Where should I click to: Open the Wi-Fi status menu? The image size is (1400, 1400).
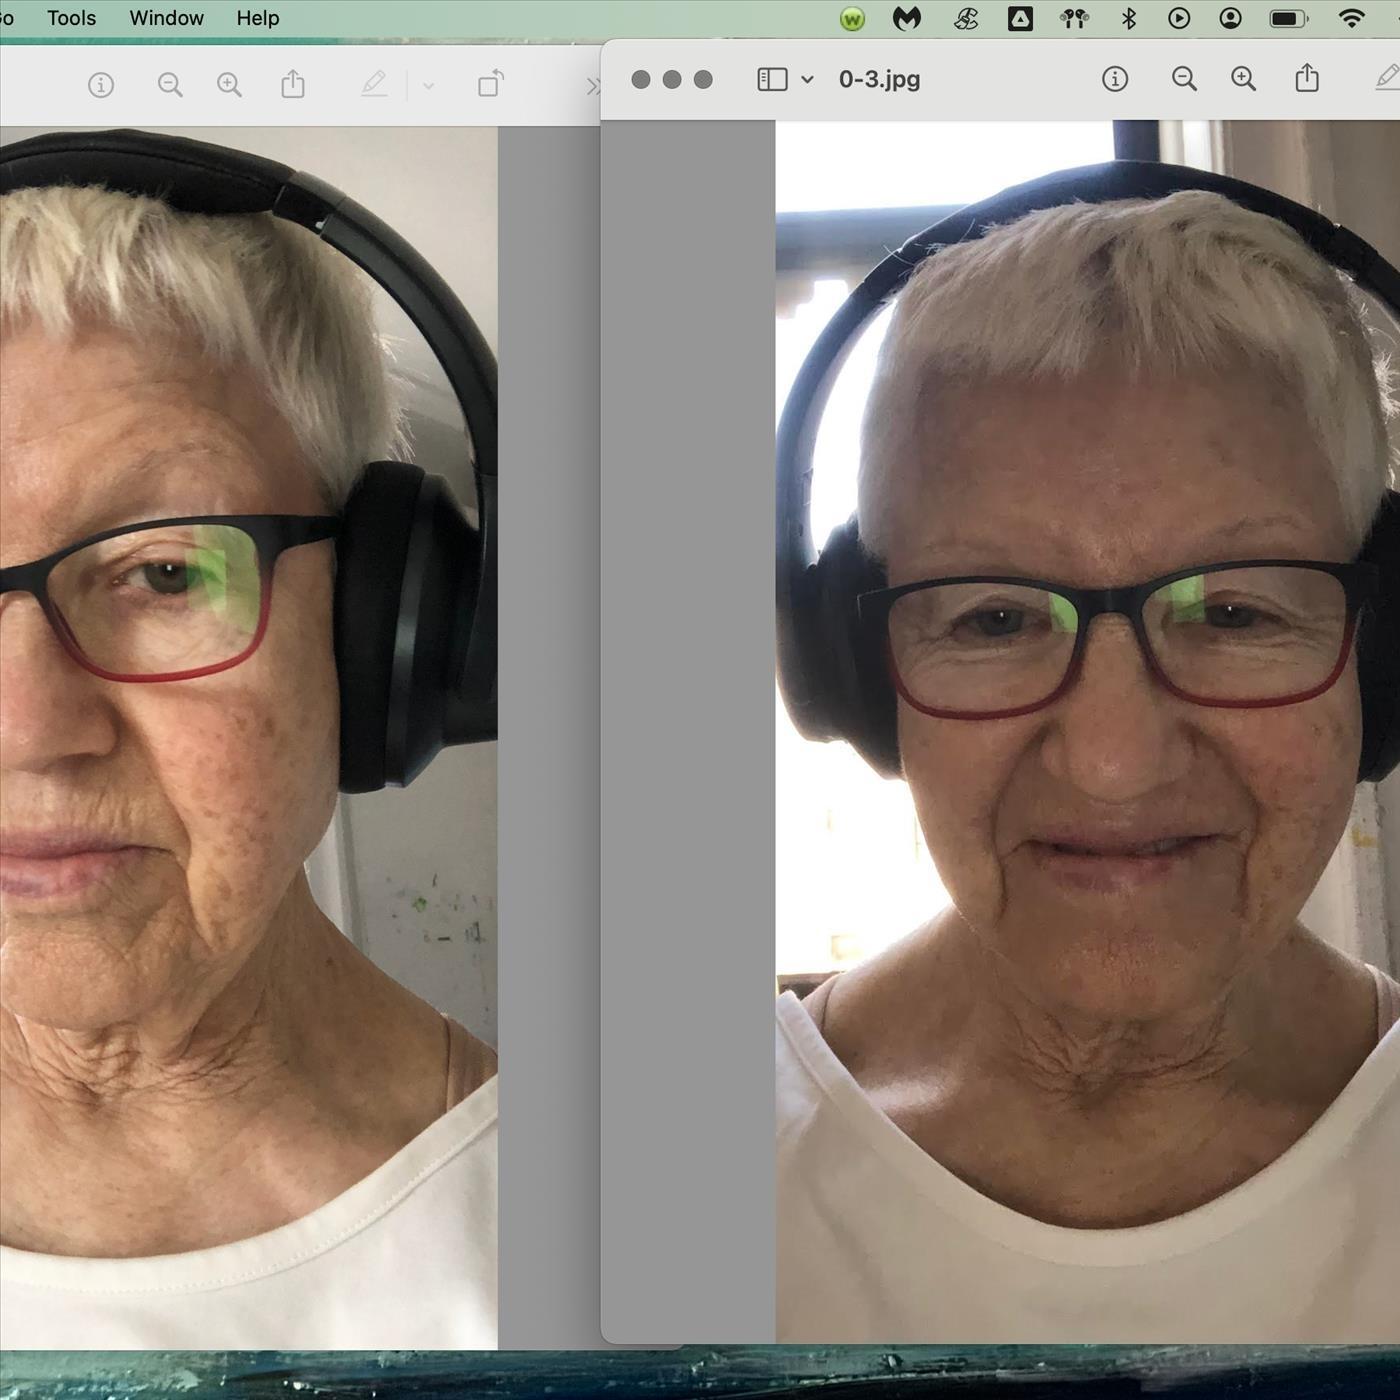point(1351,18)
